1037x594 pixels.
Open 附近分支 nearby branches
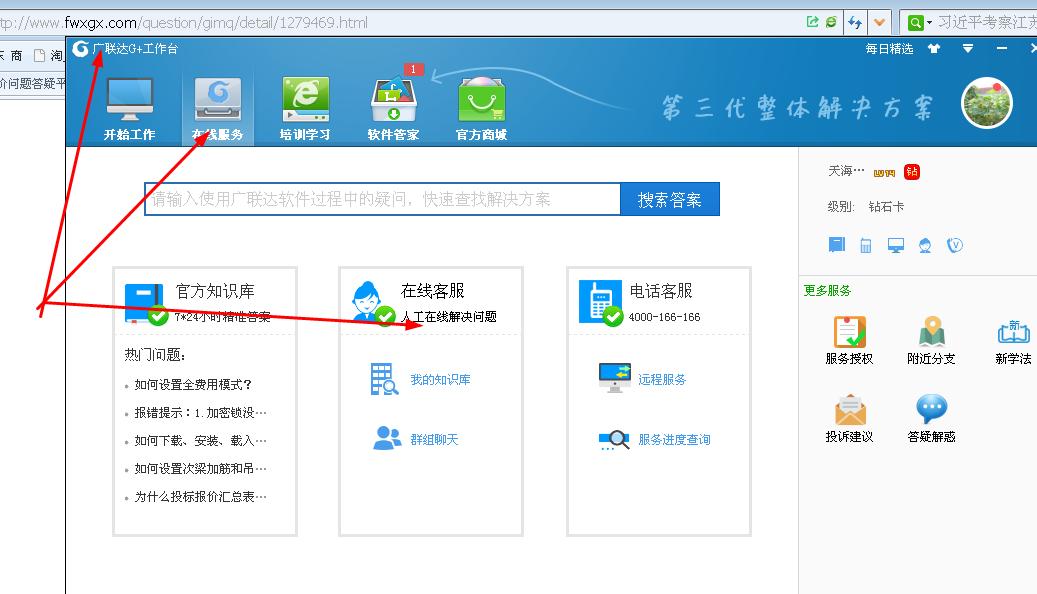click(931, 341)
